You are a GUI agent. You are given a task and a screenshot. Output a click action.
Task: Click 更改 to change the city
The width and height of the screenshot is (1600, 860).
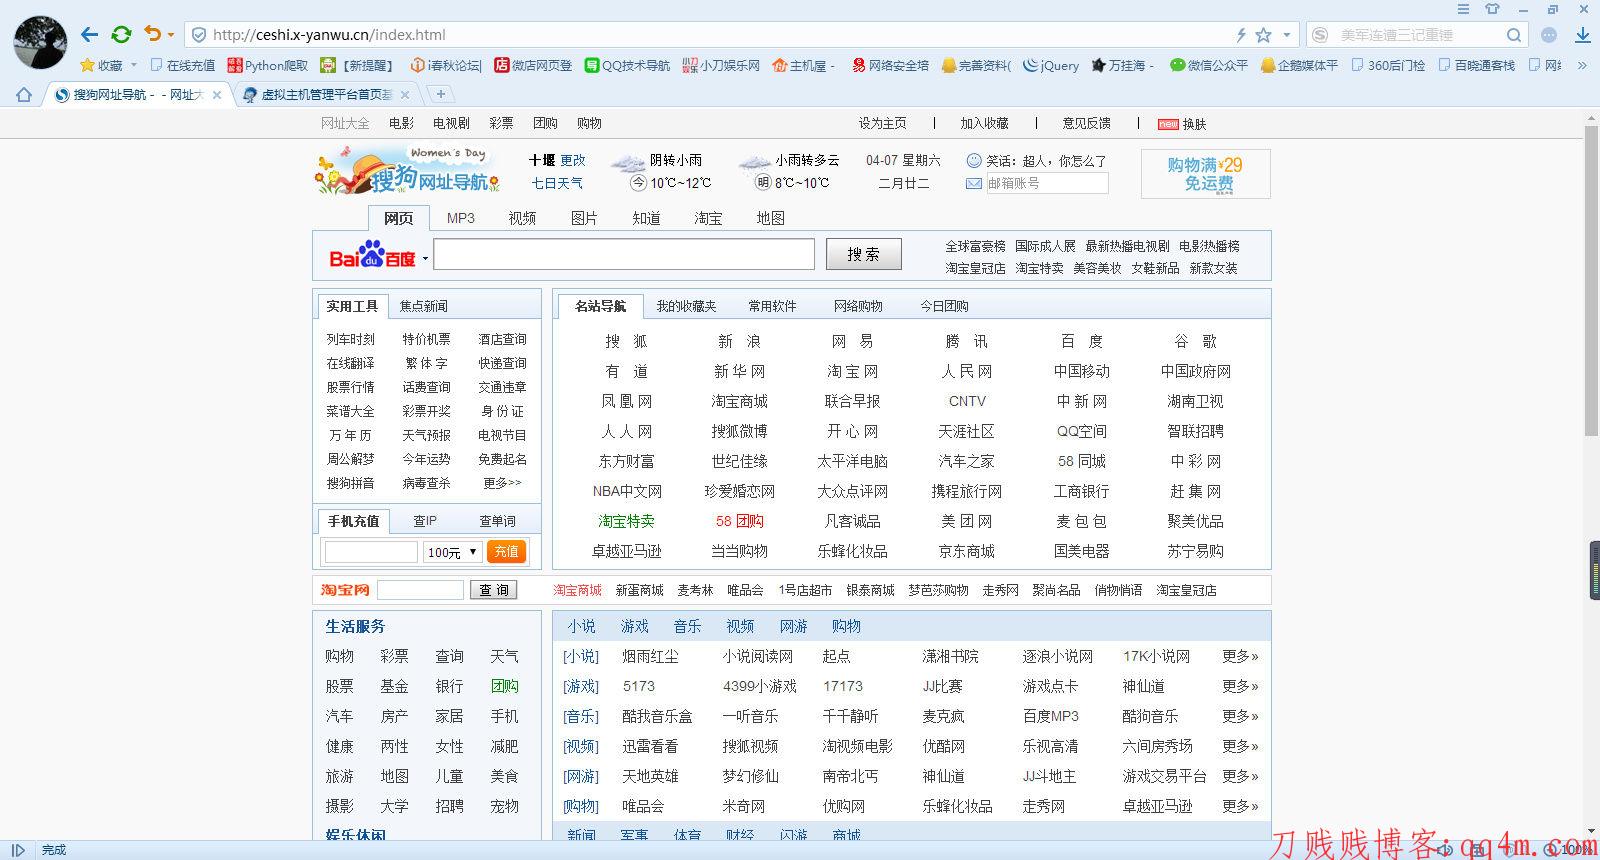tap(573, 160)
